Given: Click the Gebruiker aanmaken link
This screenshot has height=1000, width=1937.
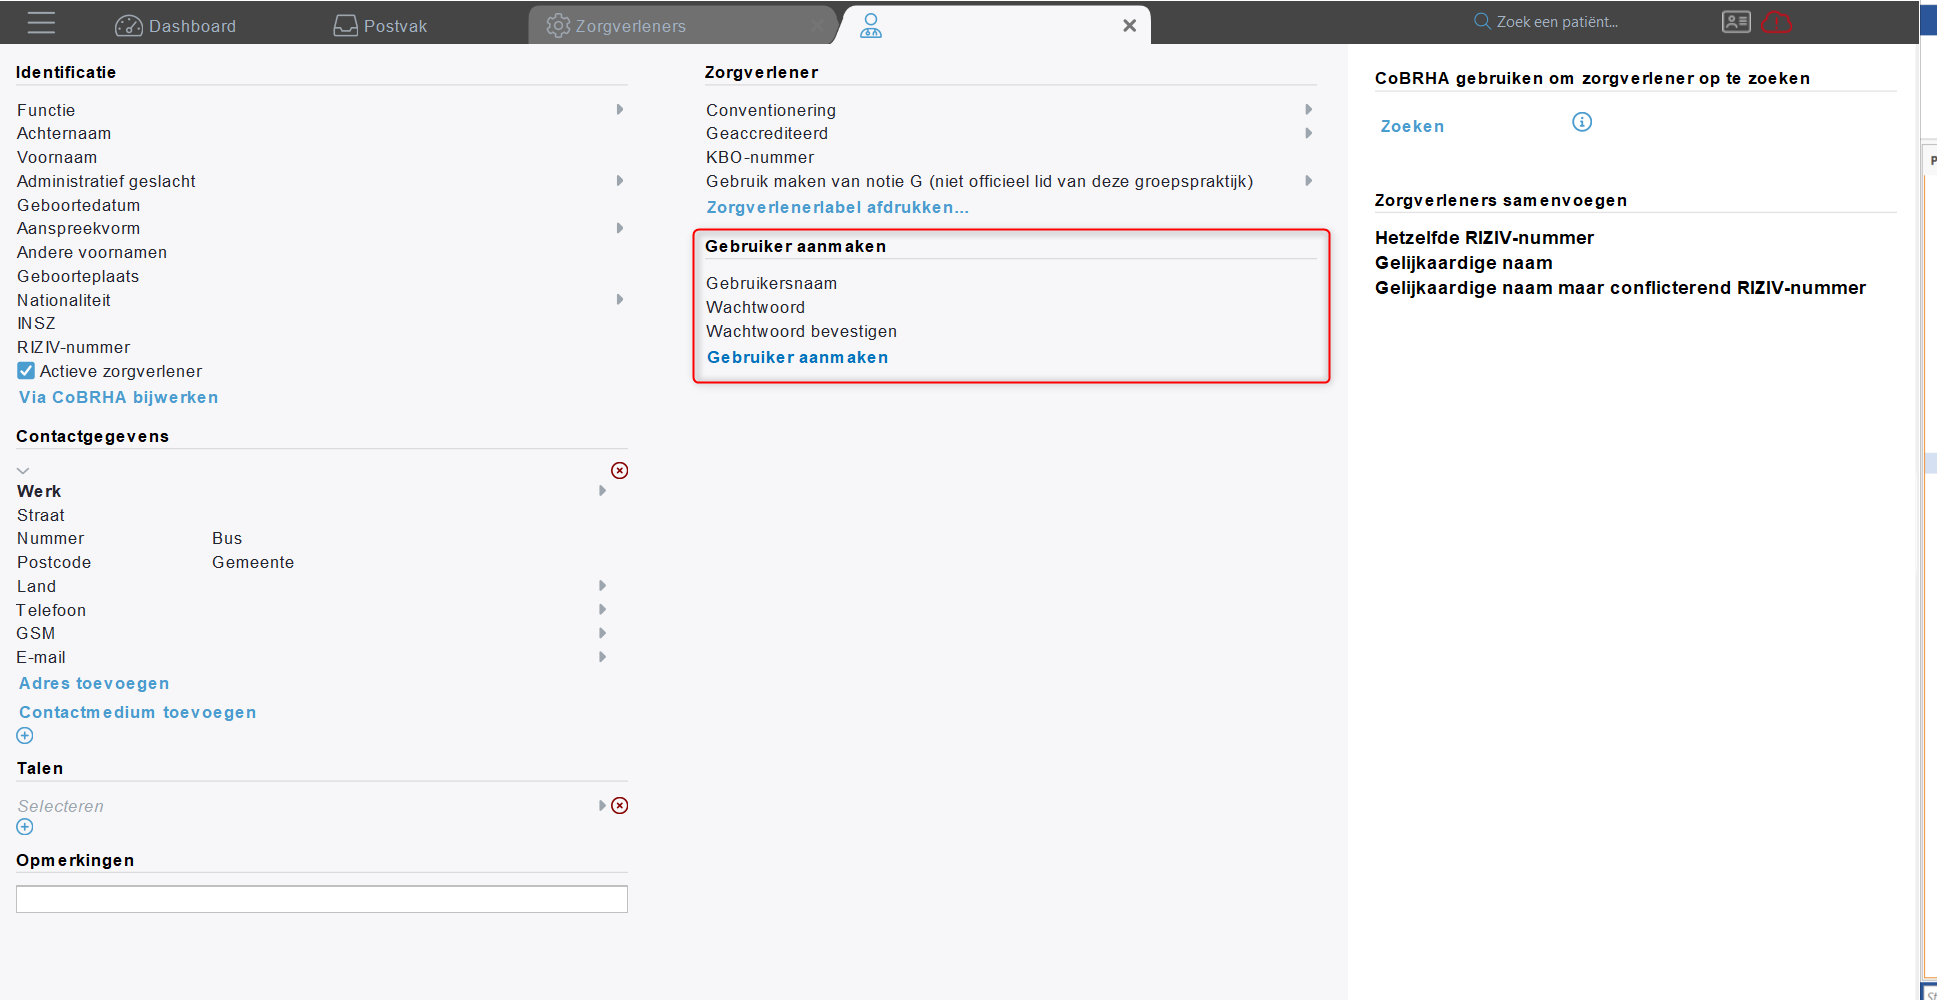Looking at the screenshot, I should coord(797,358).
